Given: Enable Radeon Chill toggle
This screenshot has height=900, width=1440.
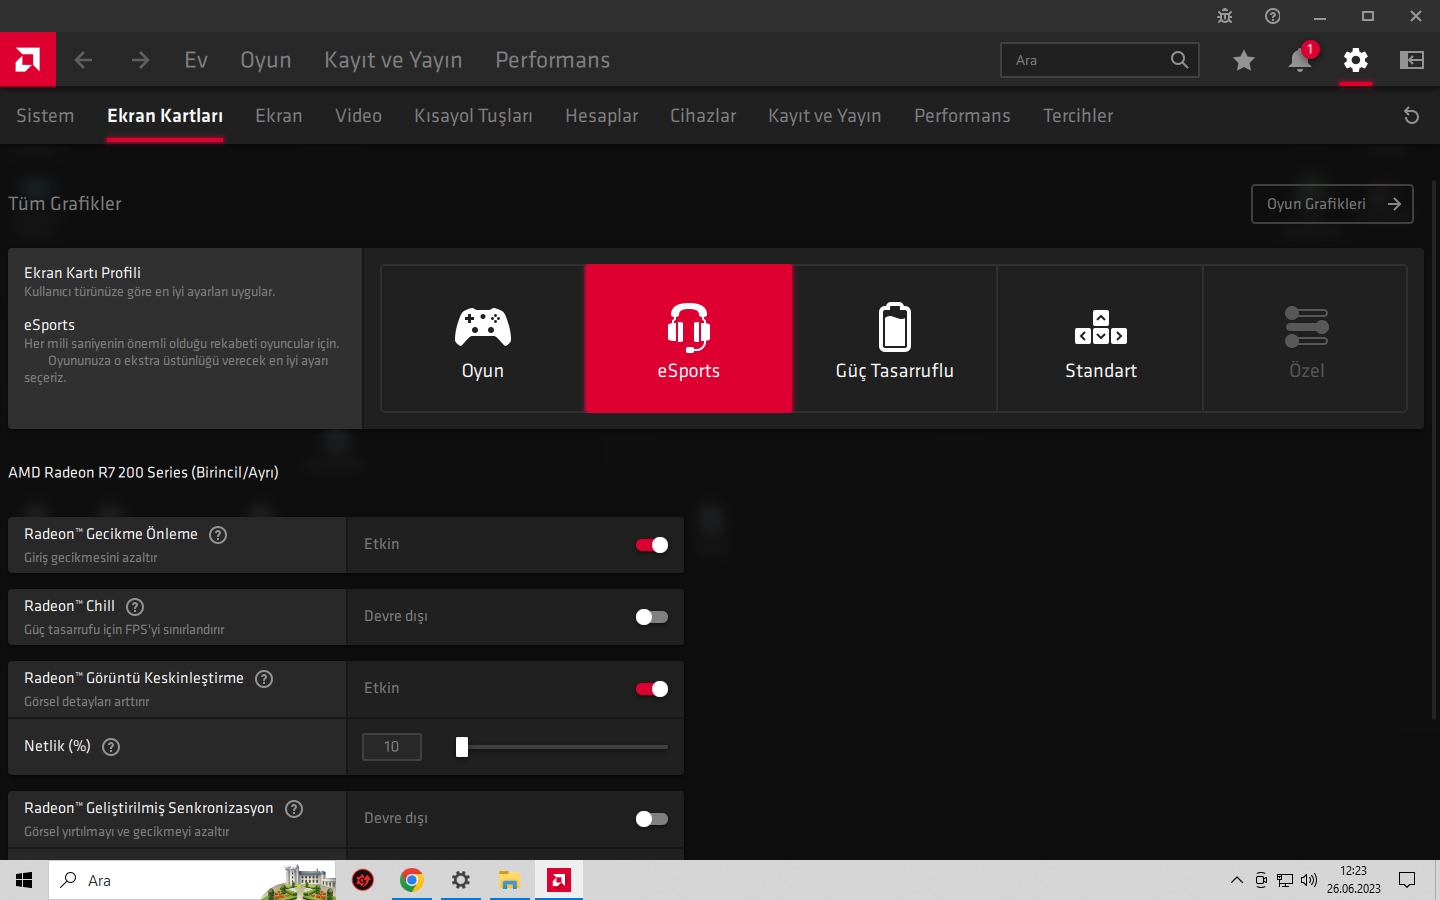Looking at the screenshot, I should click(x=652, y=617).
